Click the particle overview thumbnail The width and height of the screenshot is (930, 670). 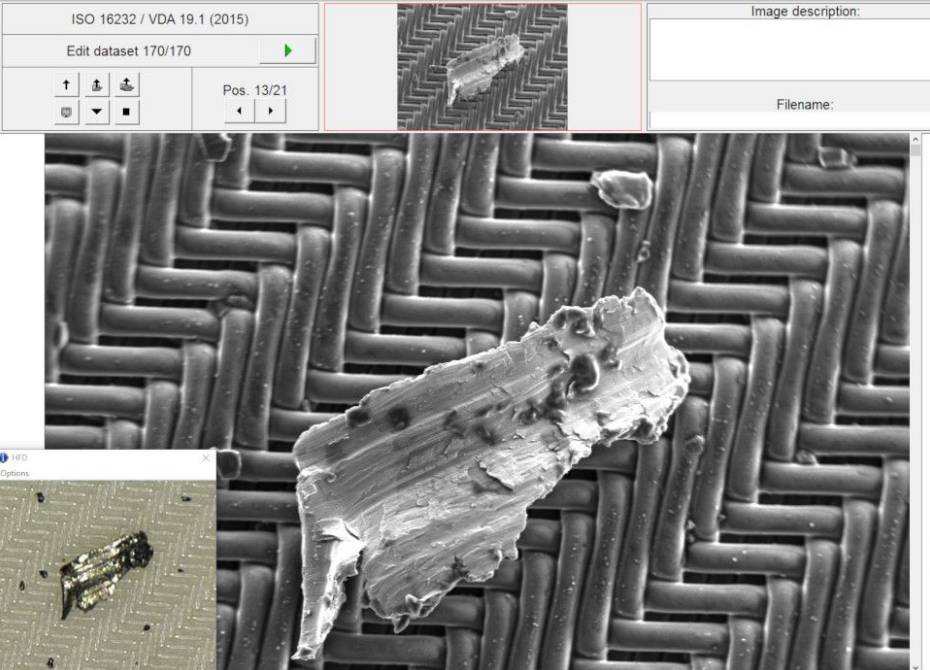[x=482, y=66]
